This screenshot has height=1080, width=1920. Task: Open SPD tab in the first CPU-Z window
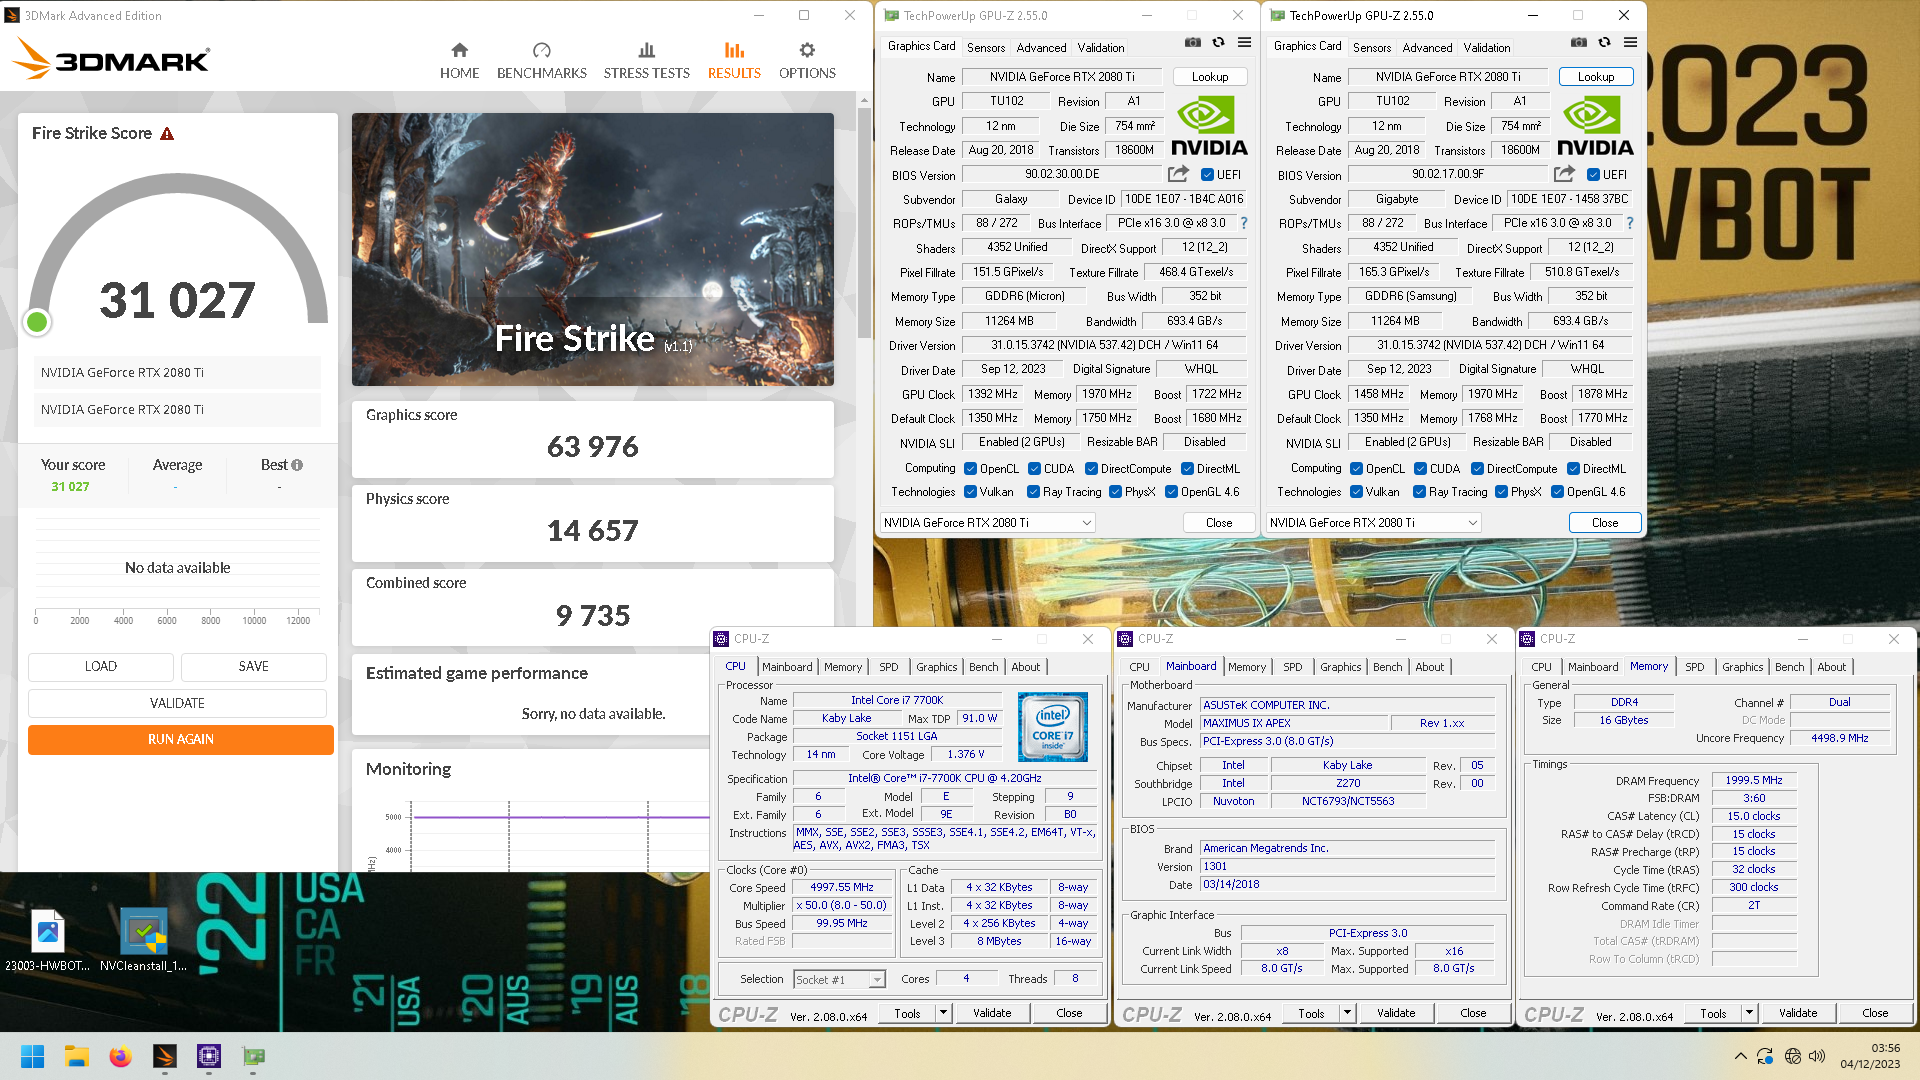click(888, 667)
